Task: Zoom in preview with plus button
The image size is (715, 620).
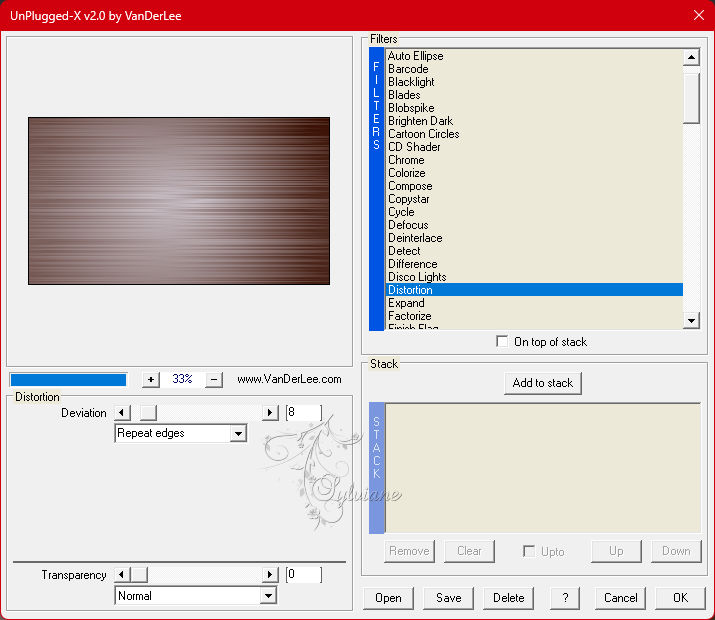Action: tap(150, 379)
